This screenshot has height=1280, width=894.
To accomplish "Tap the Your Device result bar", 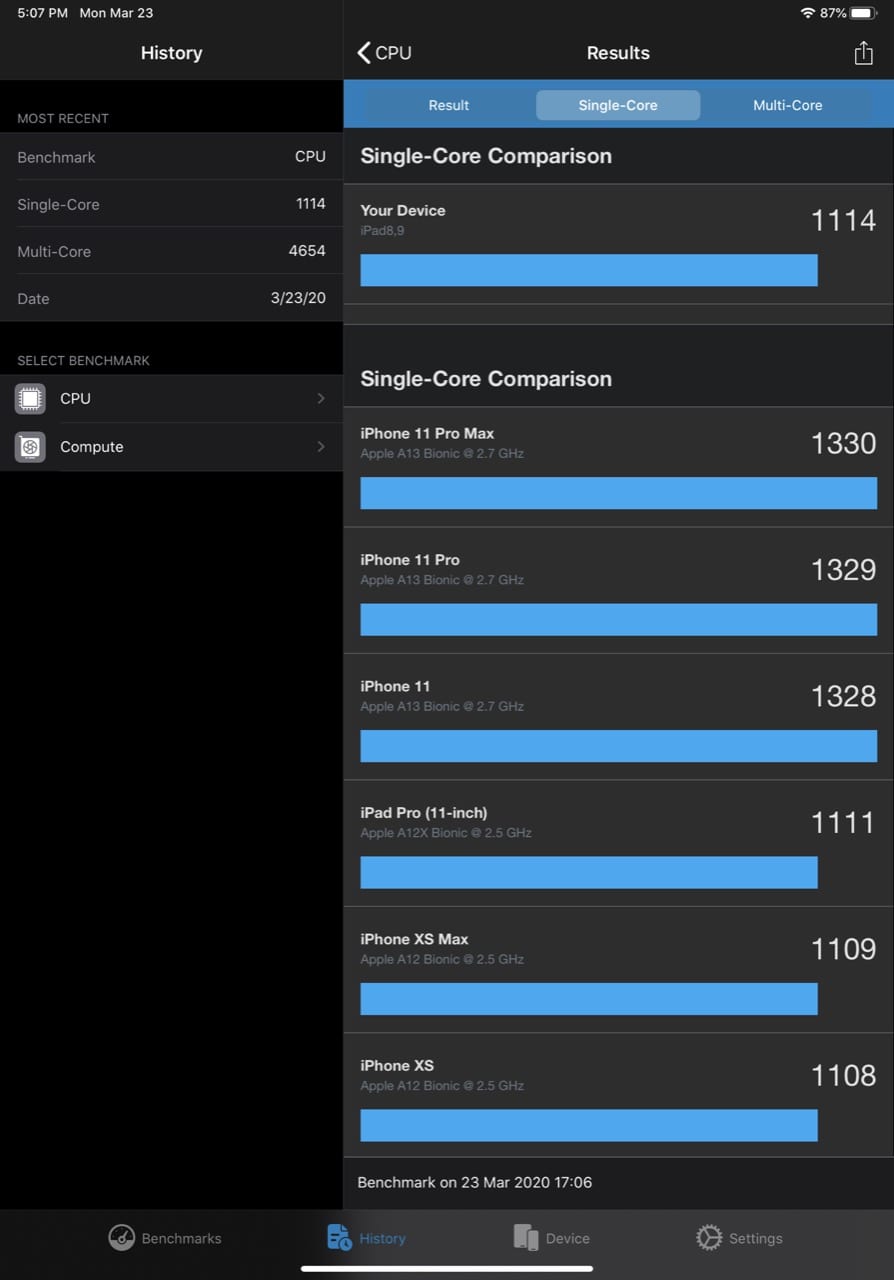I will pyautogui.click(x=589, y=270).
